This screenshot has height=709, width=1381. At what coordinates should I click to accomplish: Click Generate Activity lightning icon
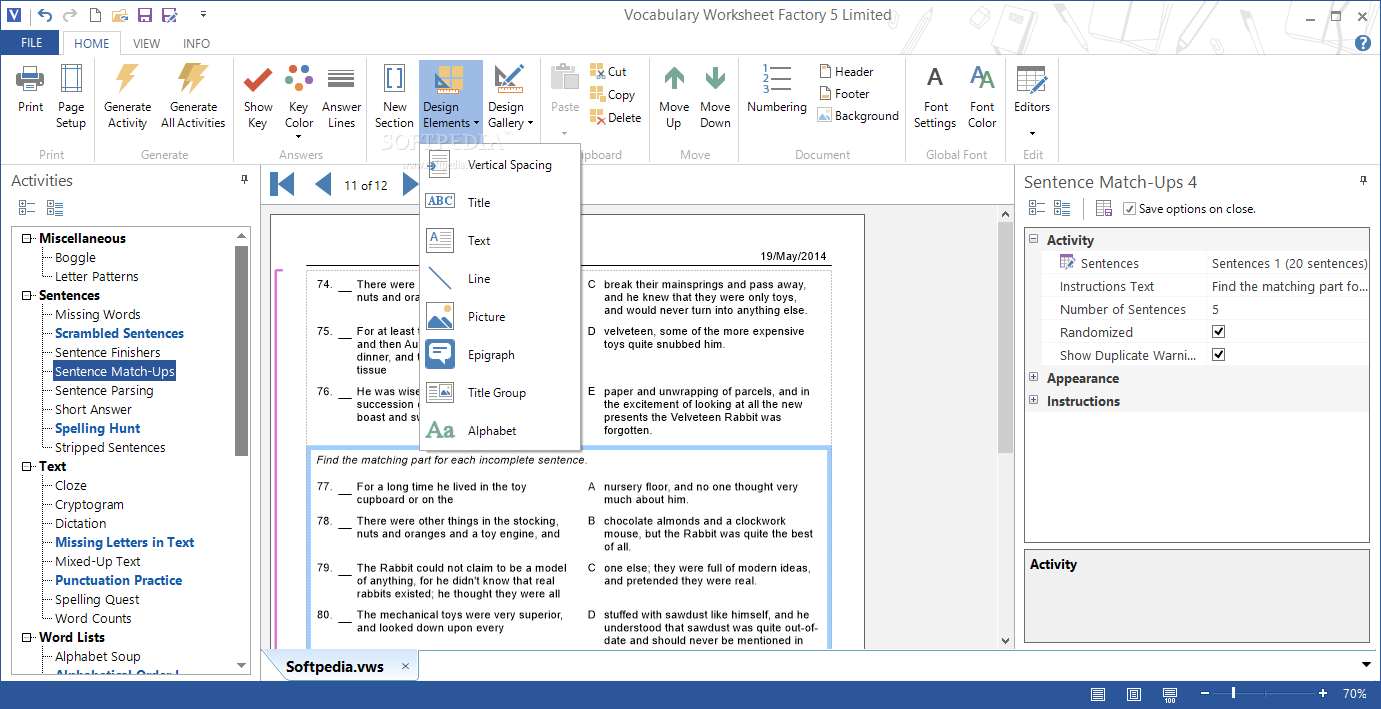(128, 78)
